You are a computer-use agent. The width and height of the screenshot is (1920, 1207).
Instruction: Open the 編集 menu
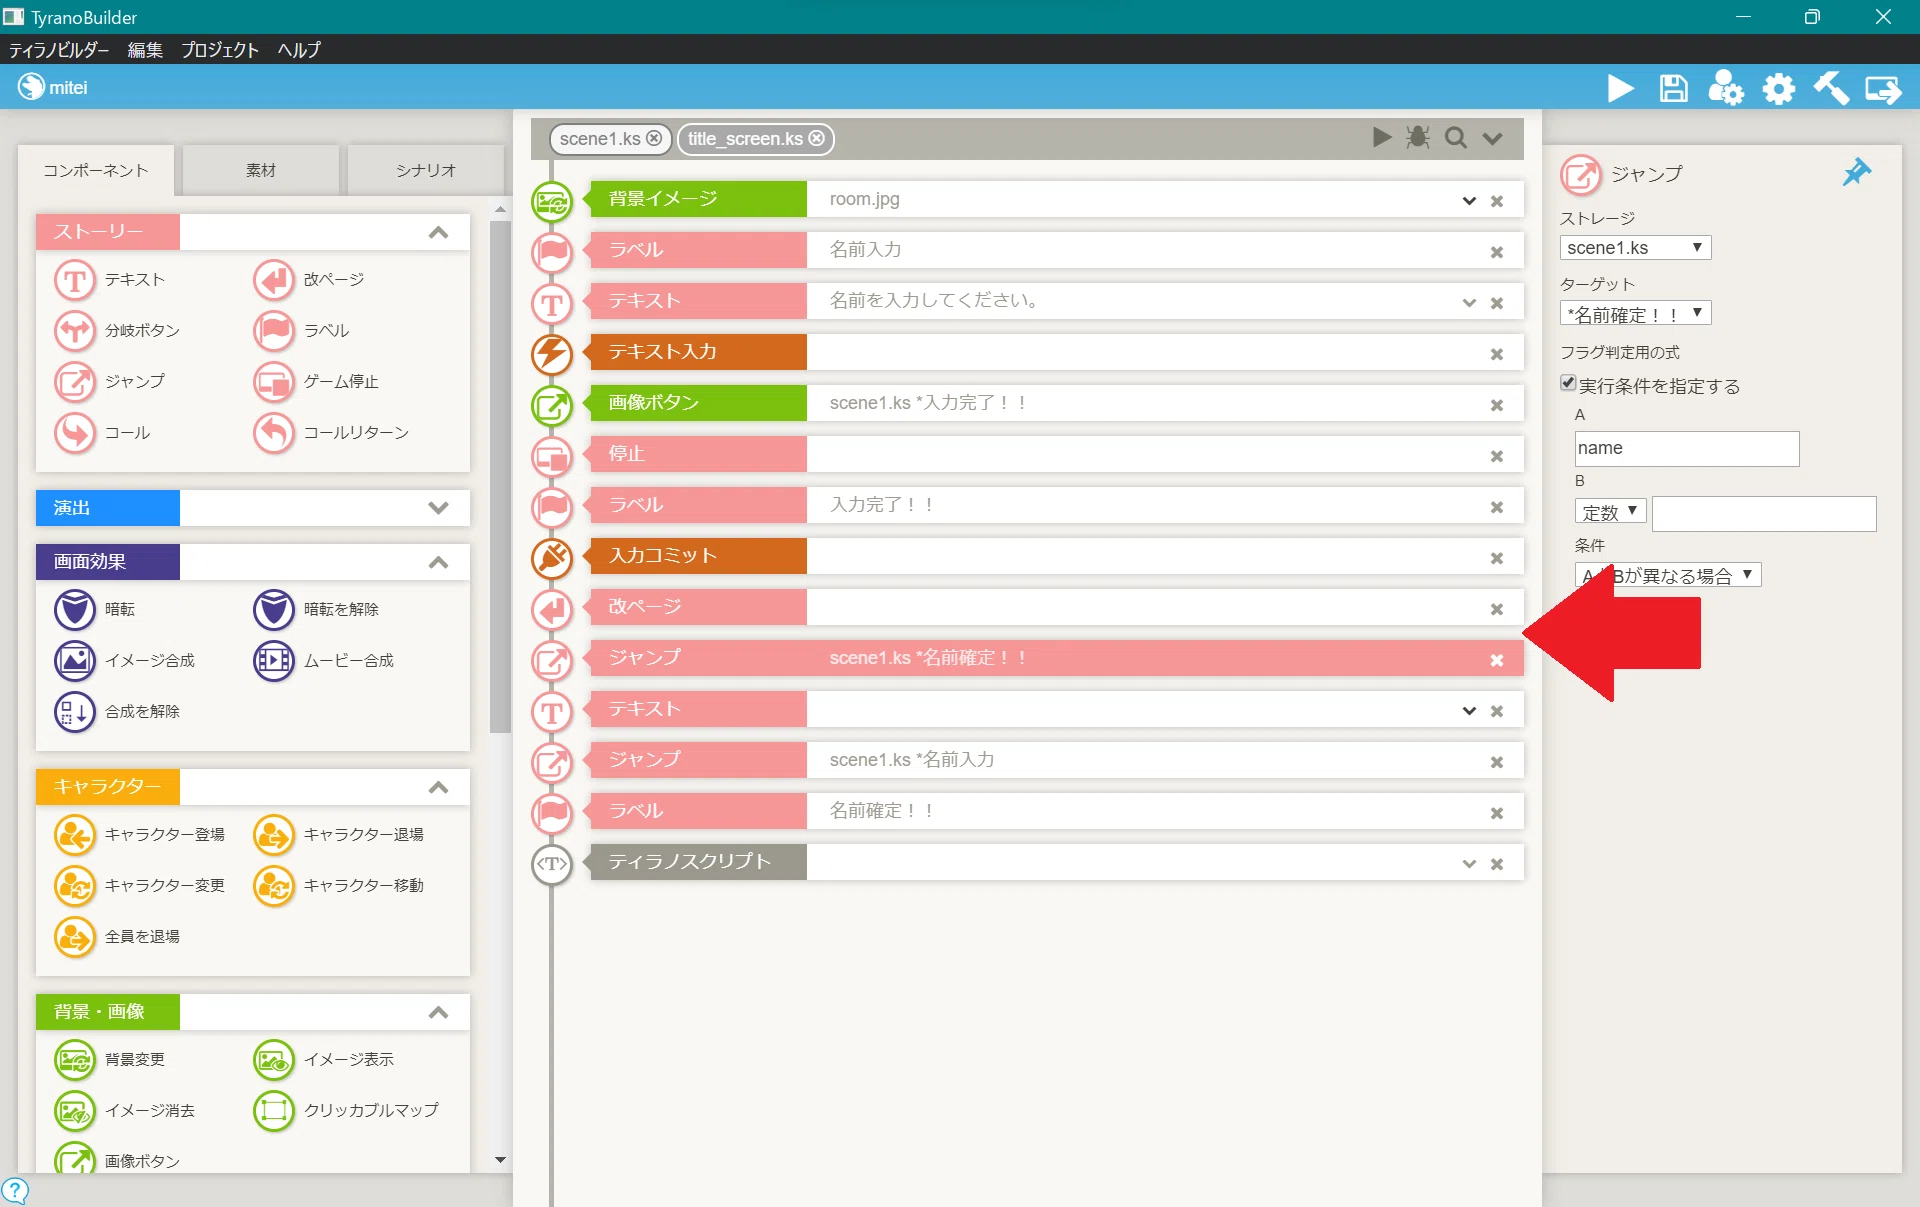pyautogui.click(x=145, y=50)
